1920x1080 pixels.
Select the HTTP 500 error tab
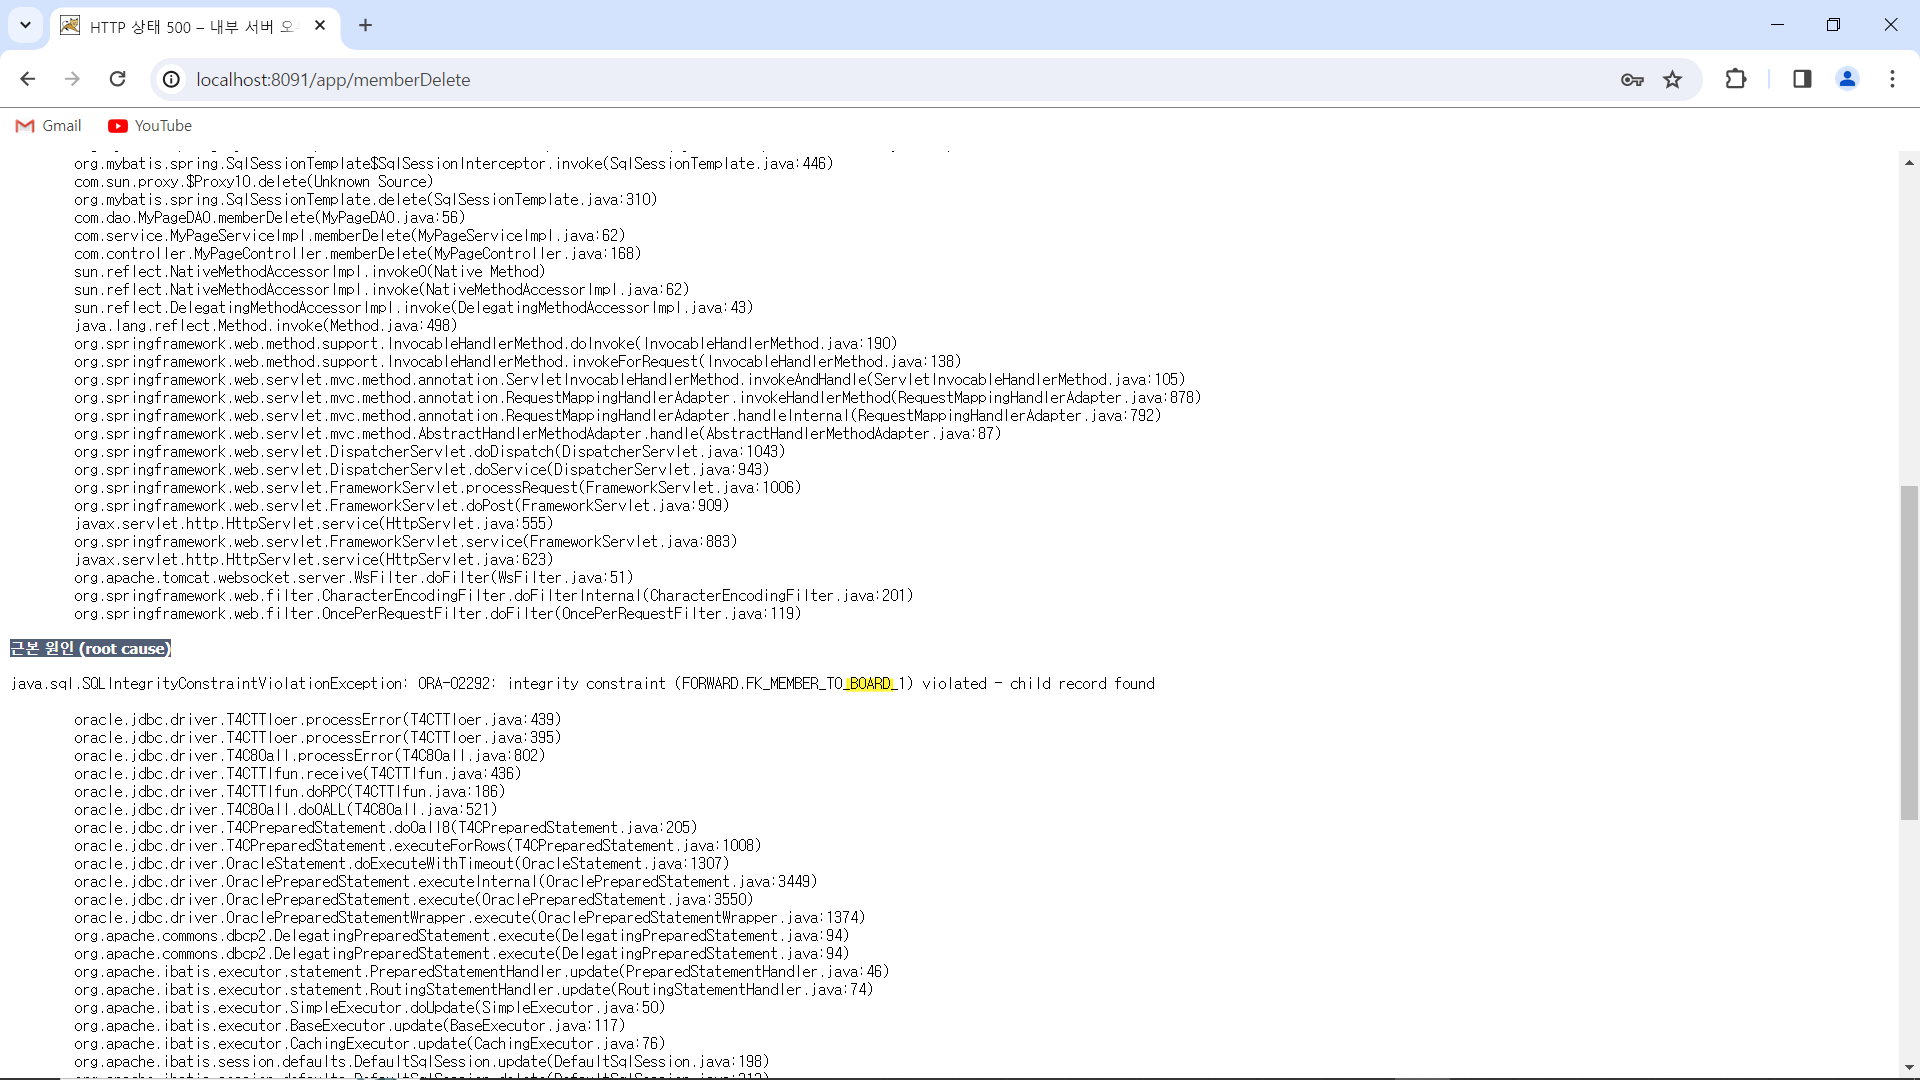[x=190, y=26]
